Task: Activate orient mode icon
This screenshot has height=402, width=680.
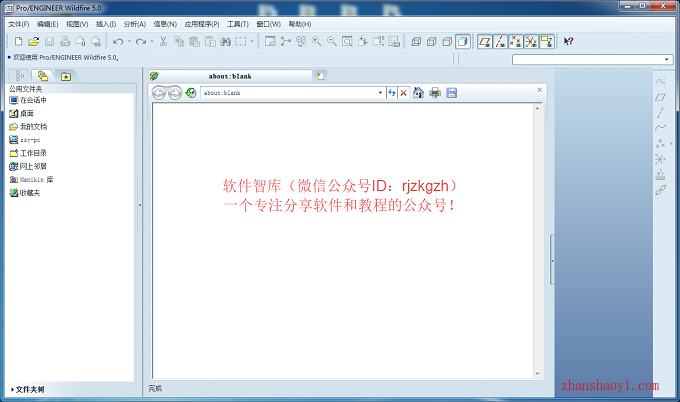Action: pos(301,41)
